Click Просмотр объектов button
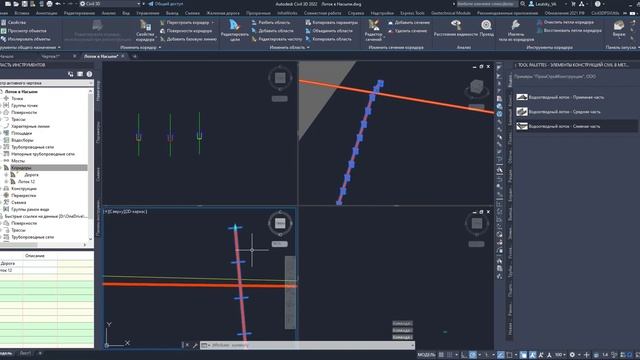This screenshot has height=360, width=640. [x=24, y=31]
